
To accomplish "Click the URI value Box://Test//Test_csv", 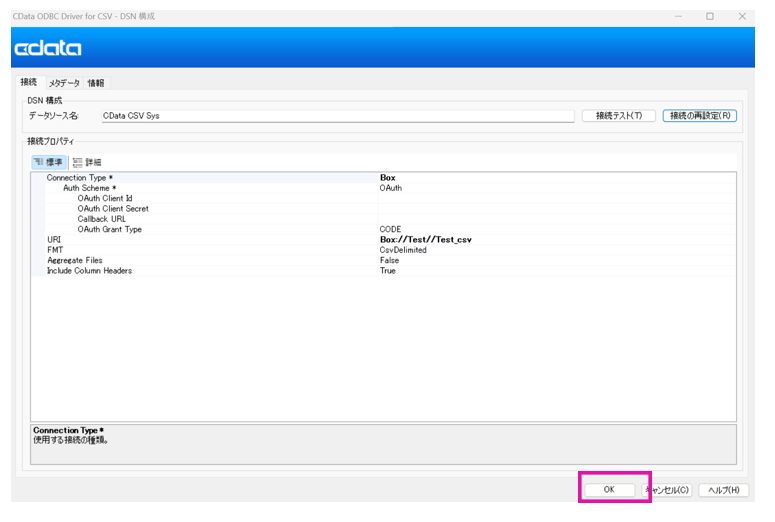I will click(x=426, y=240).
